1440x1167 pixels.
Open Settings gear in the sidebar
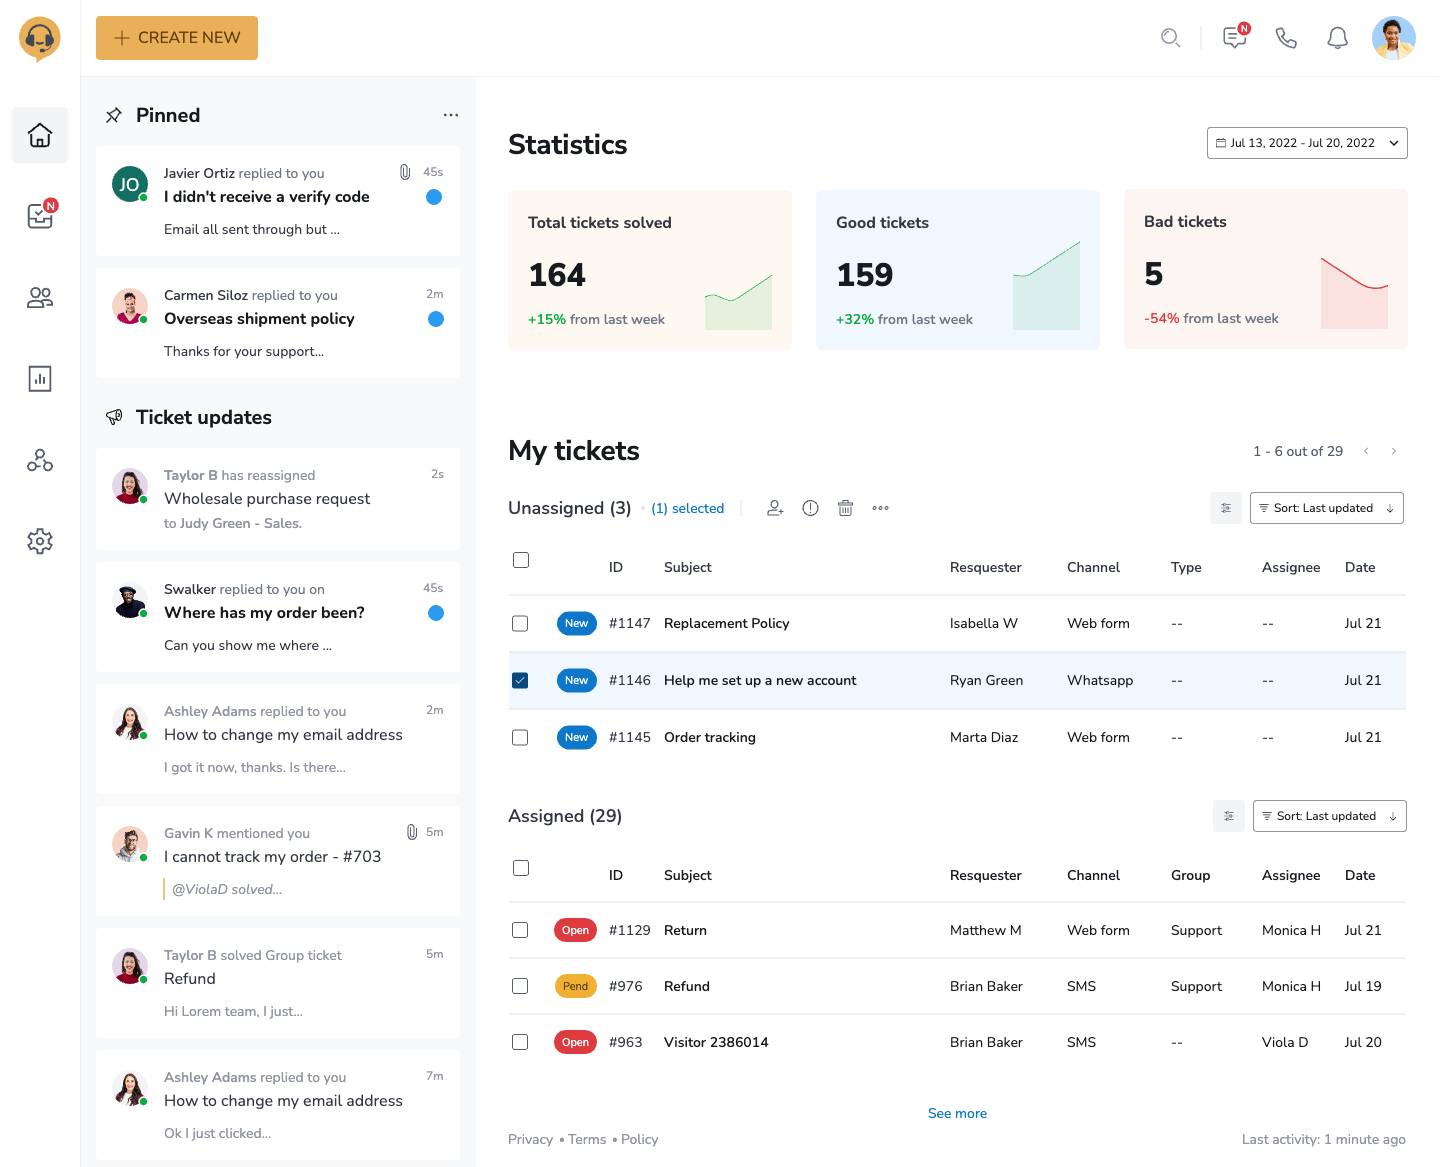coord(40,541)
